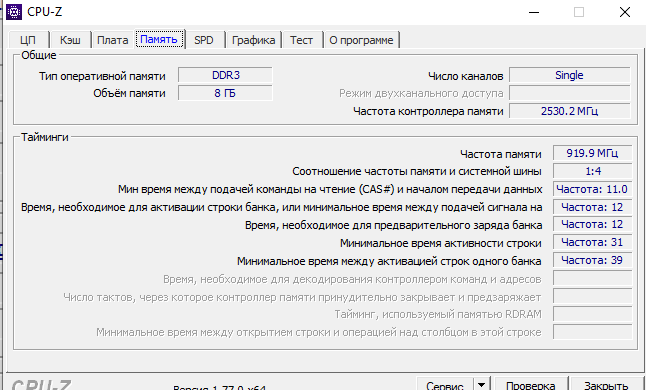Click the DDR3 memory type field

coord(225,75)
